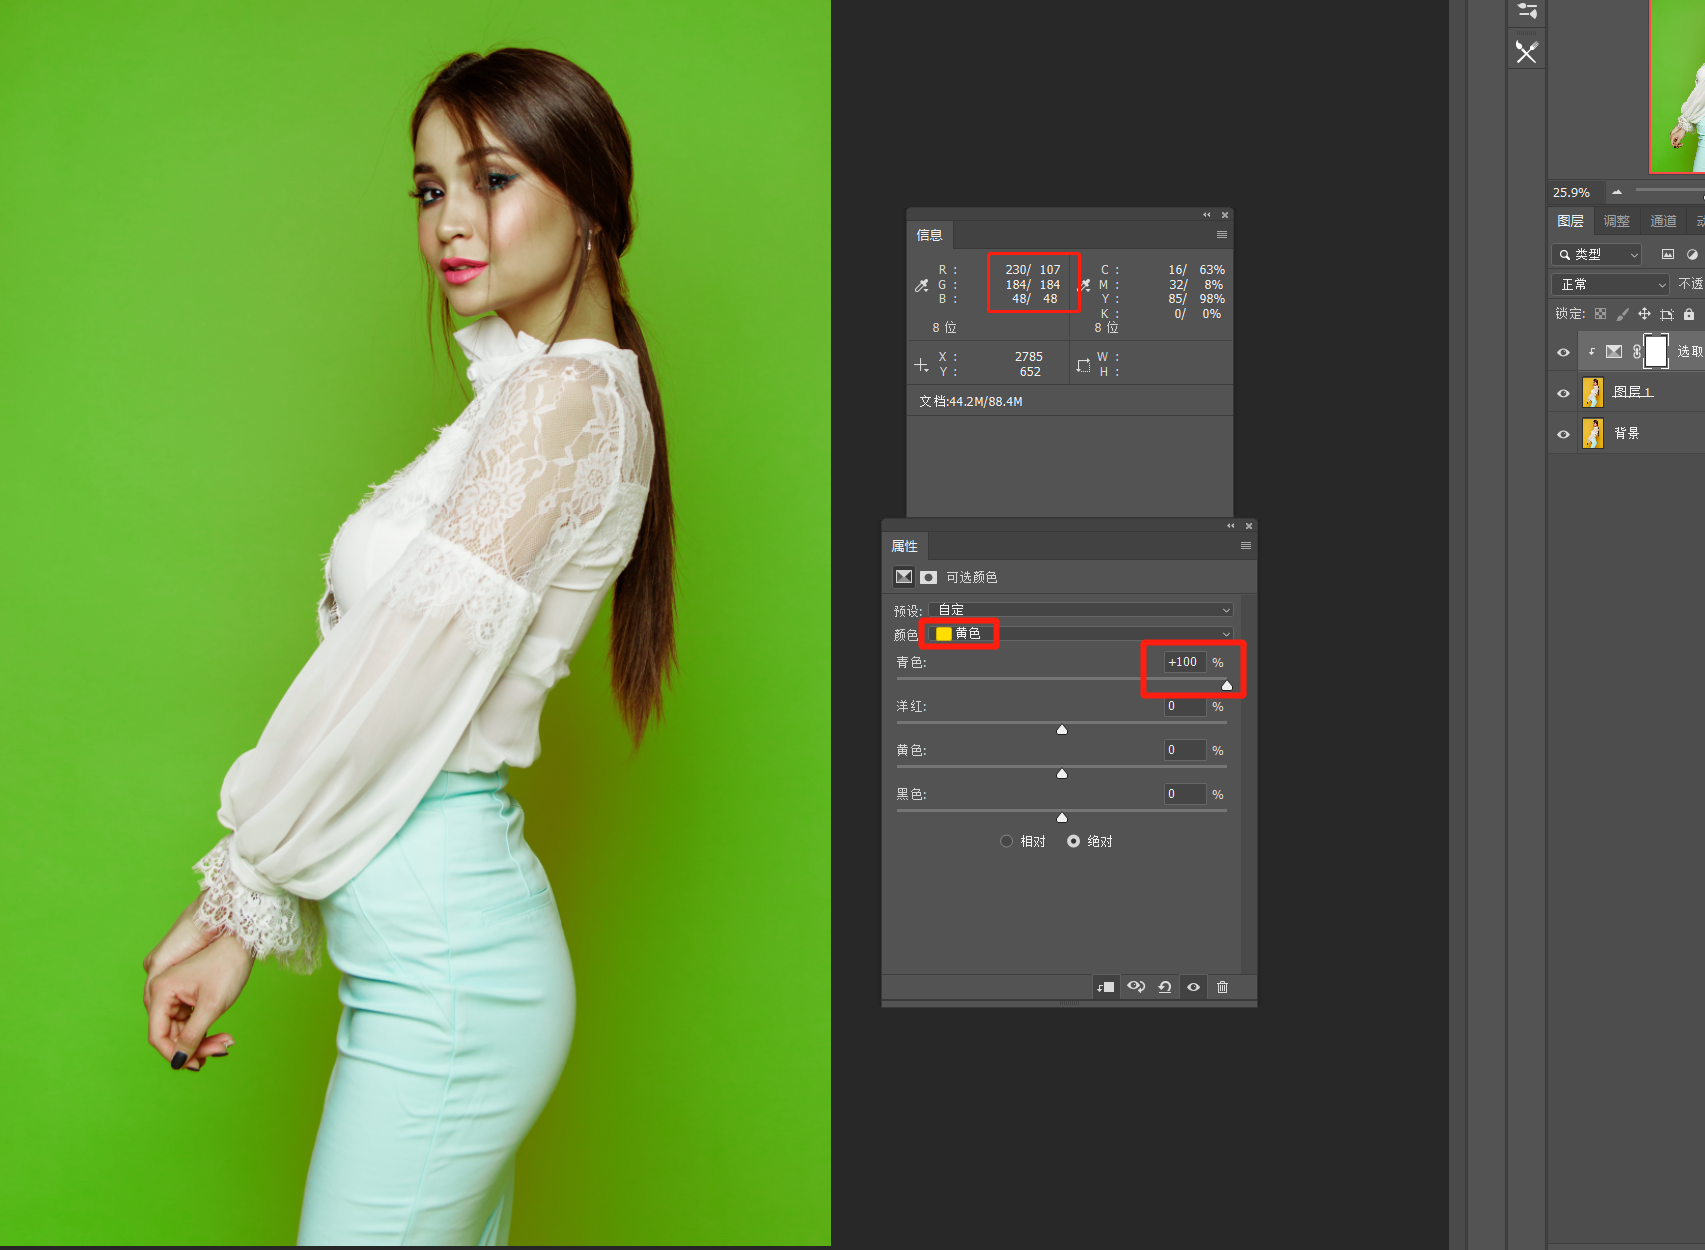Switch to the 通道 (Channels) tab

(1663, 221)
